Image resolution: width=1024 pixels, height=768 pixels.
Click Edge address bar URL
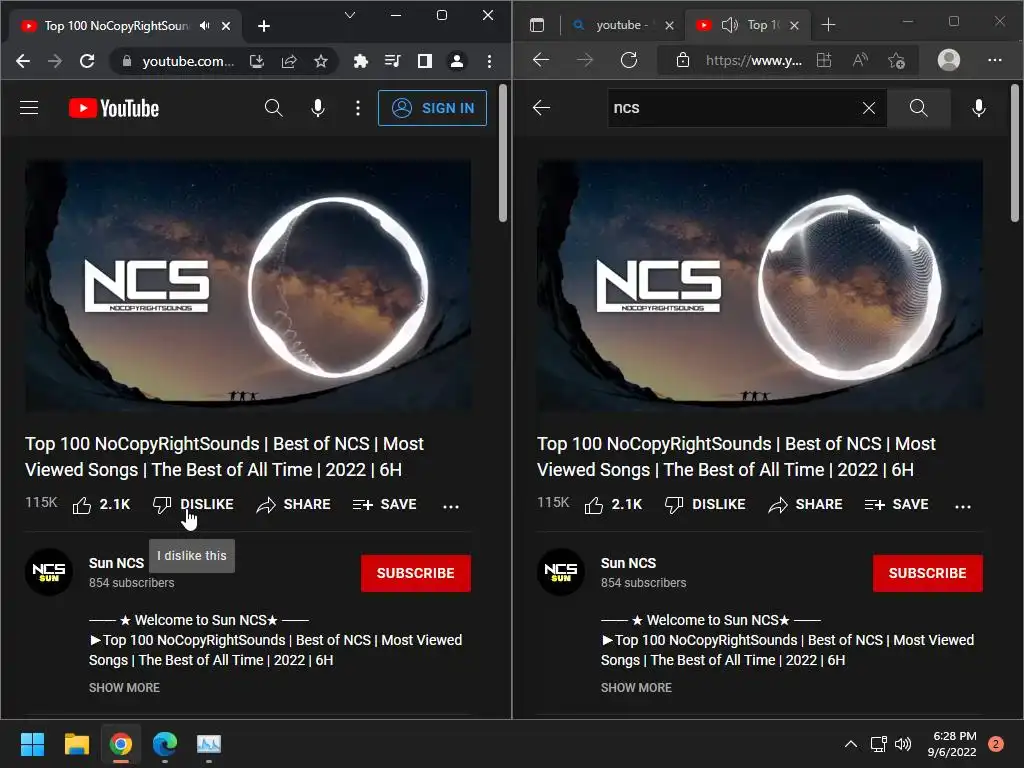(754, 61)
